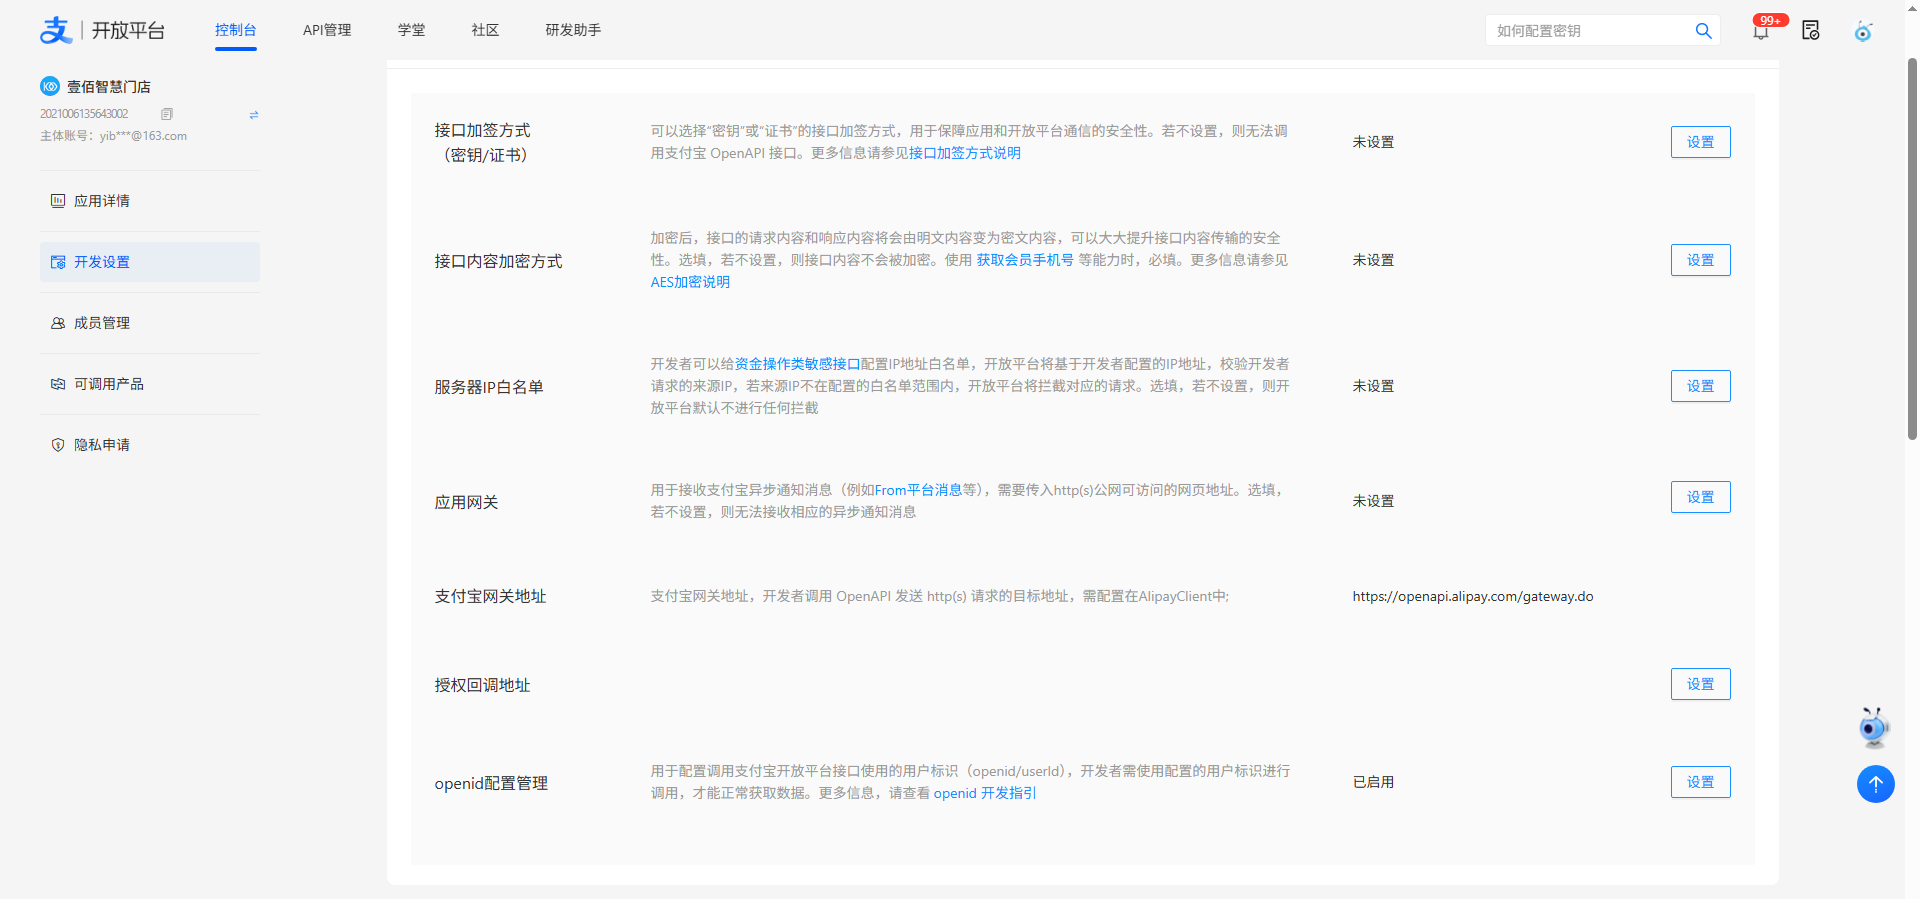Click 未设置 status in 应用网关 row
The height and width of the screenshot is (899, 1920).
1373,501
